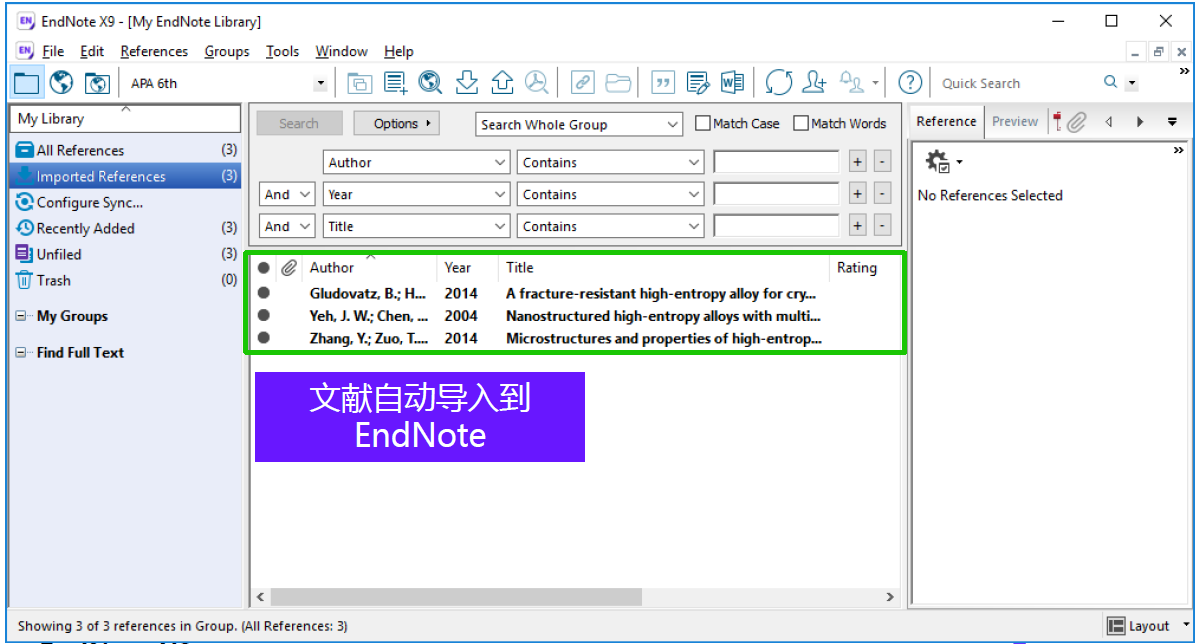Open the Tools menu
The height and width of the screenshot is (644, 1199).
[282, 51]
